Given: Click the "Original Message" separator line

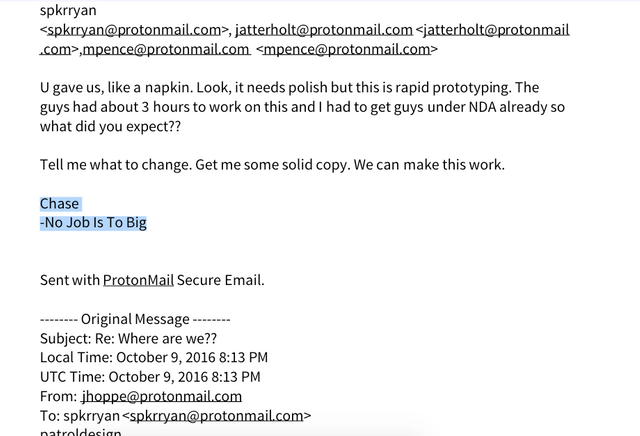Looking at the screenshot, I should (x=135, y=319).
